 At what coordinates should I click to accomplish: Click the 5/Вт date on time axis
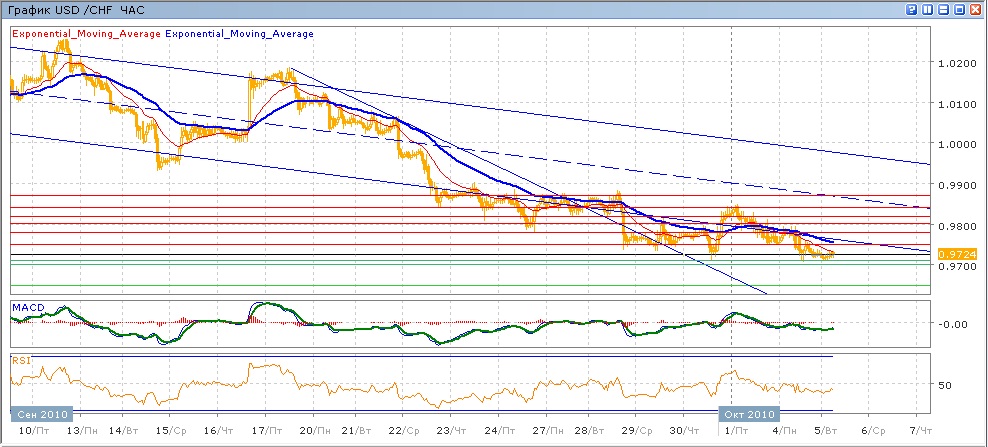tap(822, 429)
